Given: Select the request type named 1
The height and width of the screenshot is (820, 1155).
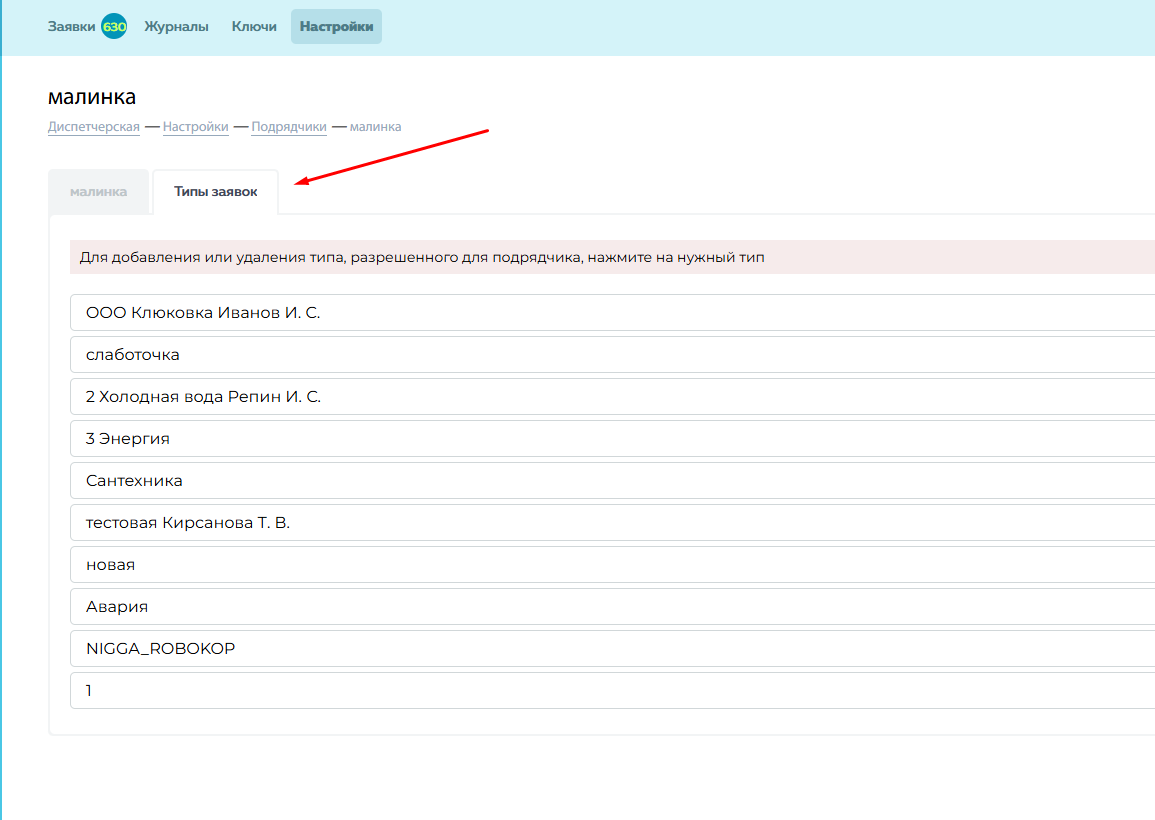Looking at the screenshot, I should [x=610, y=691].
